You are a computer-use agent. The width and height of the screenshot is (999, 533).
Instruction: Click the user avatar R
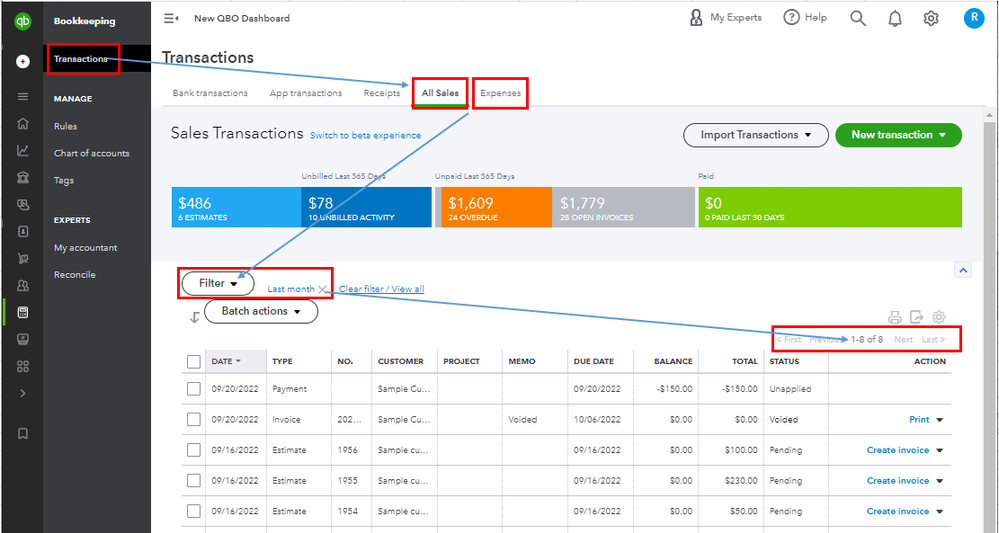974,18
